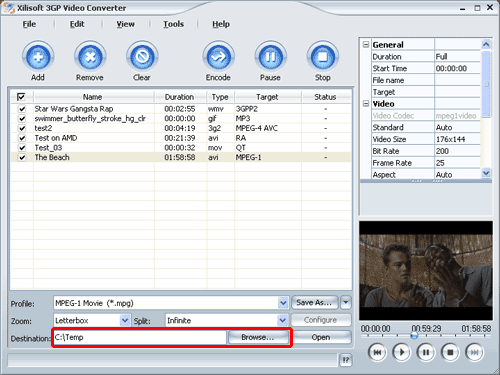Skip forward with player next button
The height and width of the screenshot is (375, 500).
coord(474,352)
